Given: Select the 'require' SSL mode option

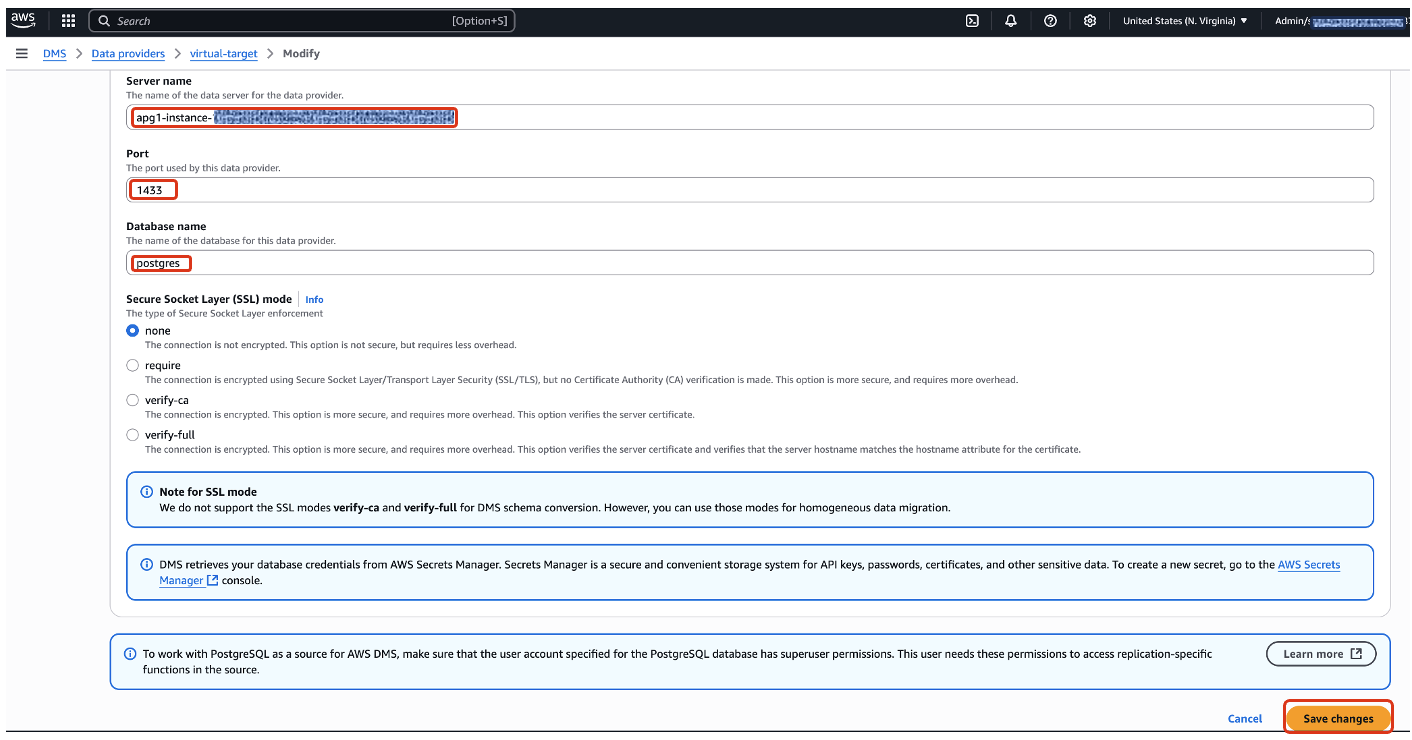Looking at the screenshot, I should (x=133, y=366).
